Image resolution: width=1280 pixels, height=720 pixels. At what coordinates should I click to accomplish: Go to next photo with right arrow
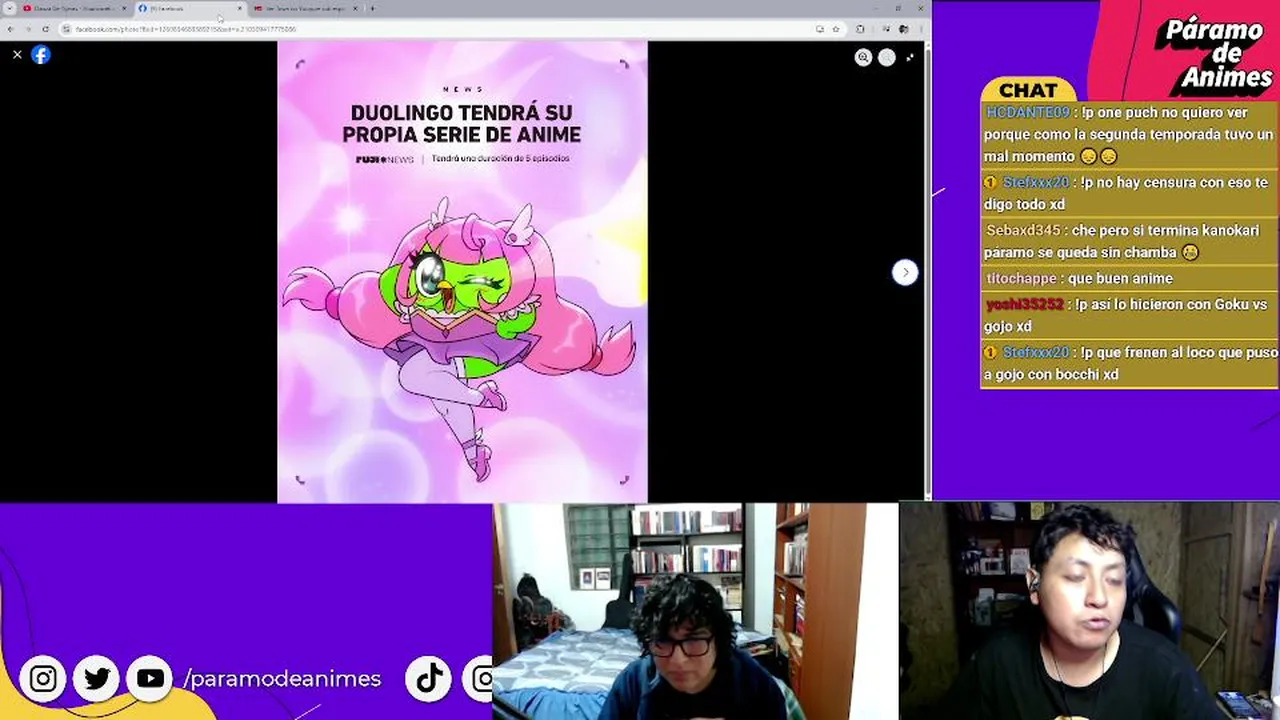pyautogui.click(x=905, y=273)
